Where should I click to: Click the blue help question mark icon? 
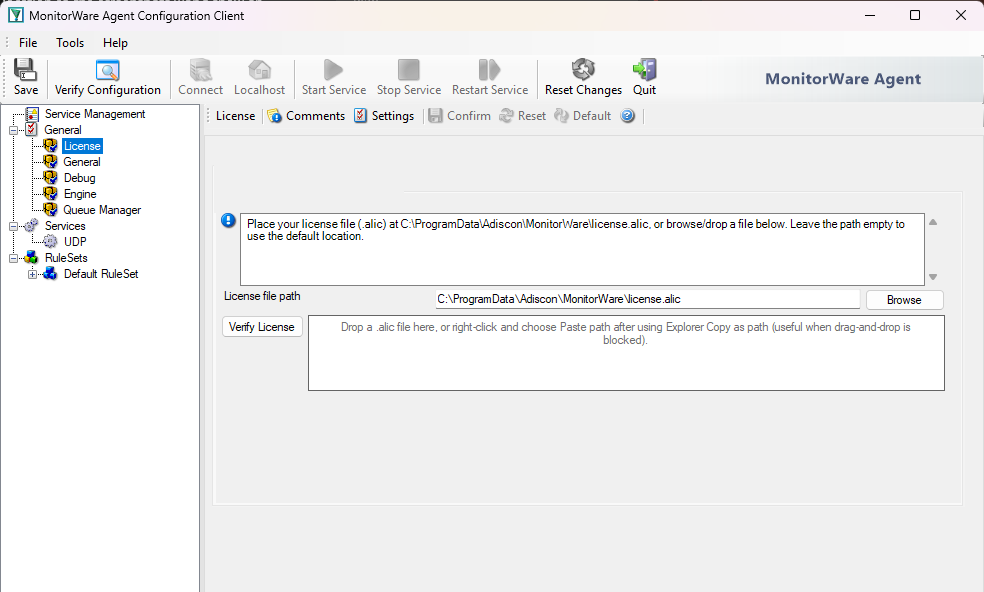628,116
